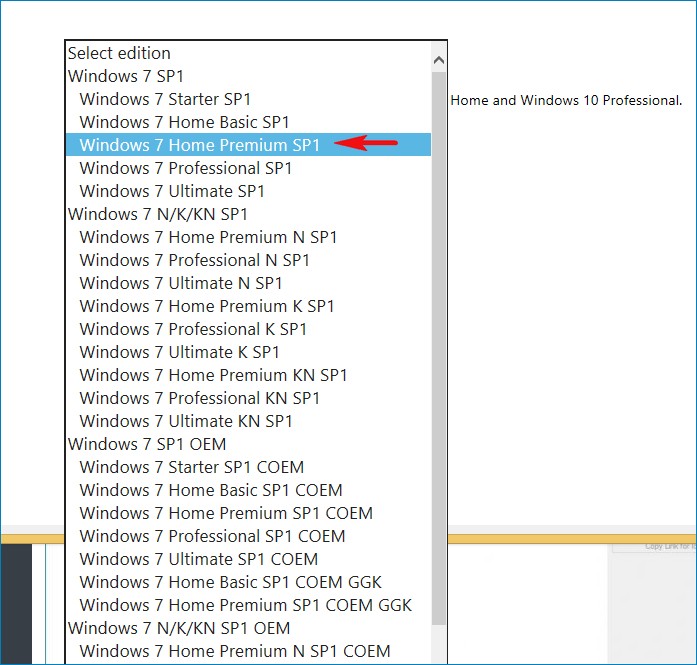Click the 'Windows 7 N/K/KN SP1 OEM' group header
The width and height of the screenshot is (697, 665).
248,628
